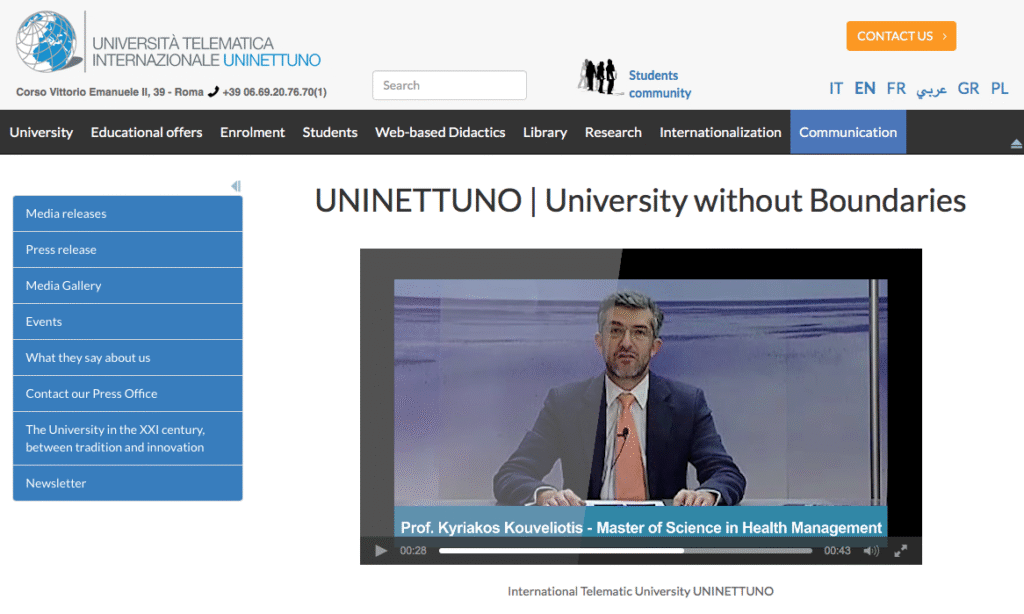Click the Prof. Kyriakos Kouveliotis caption banner

[641, 527]
